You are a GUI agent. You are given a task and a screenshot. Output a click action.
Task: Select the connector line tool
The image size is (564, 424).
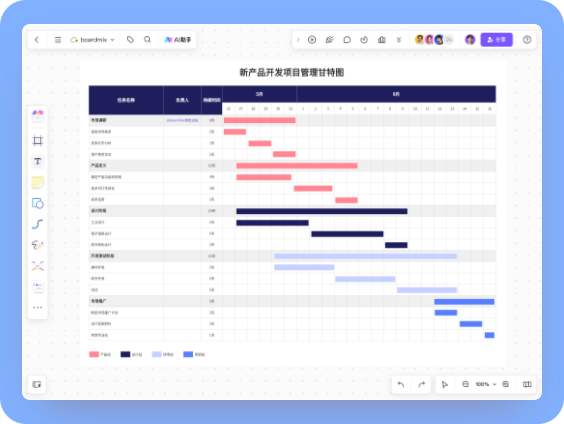tap(37, 224)
